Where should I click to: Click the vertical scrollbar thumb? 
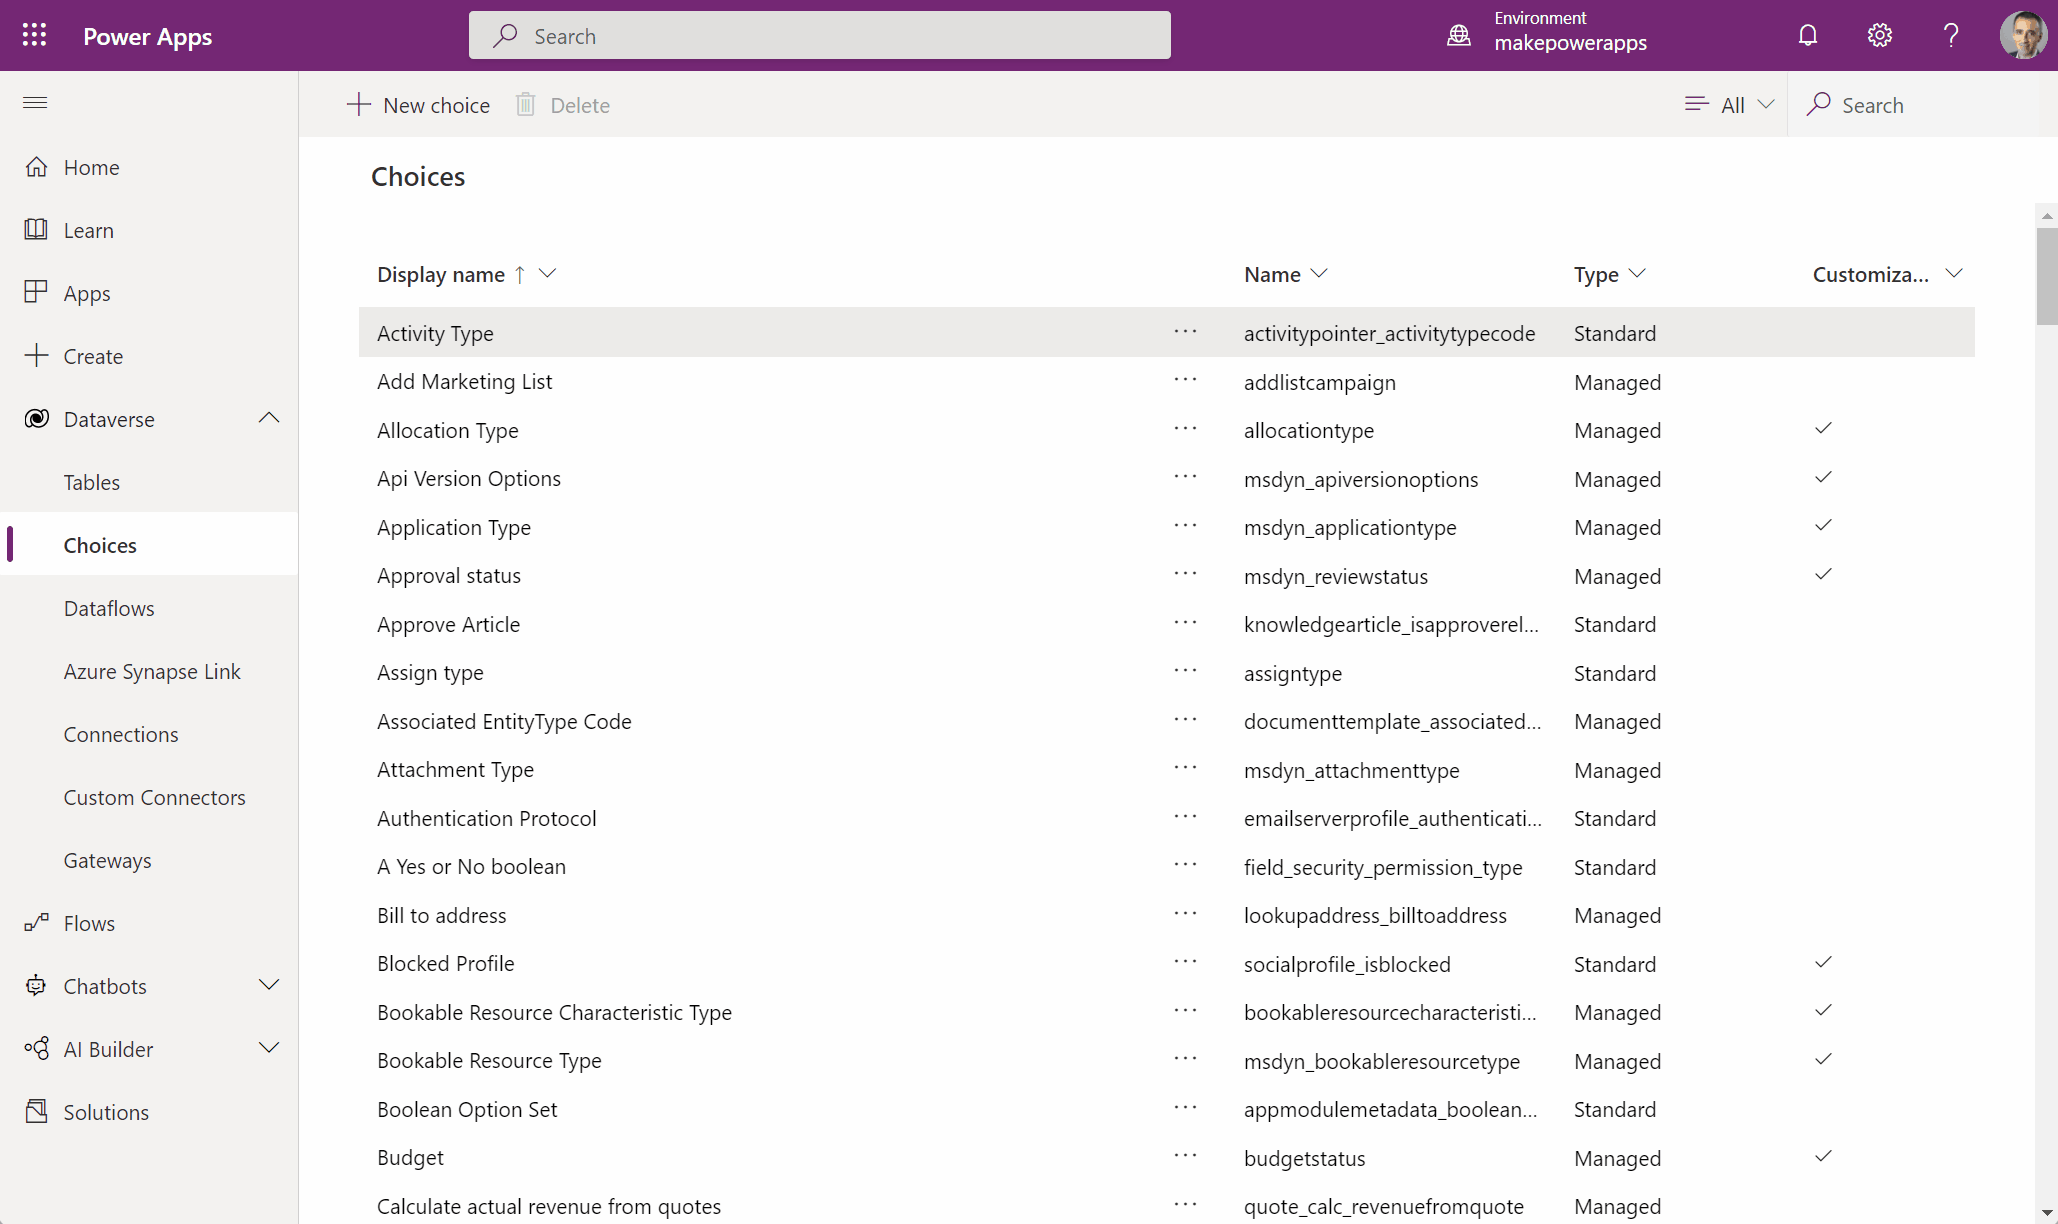[2046, 275]
